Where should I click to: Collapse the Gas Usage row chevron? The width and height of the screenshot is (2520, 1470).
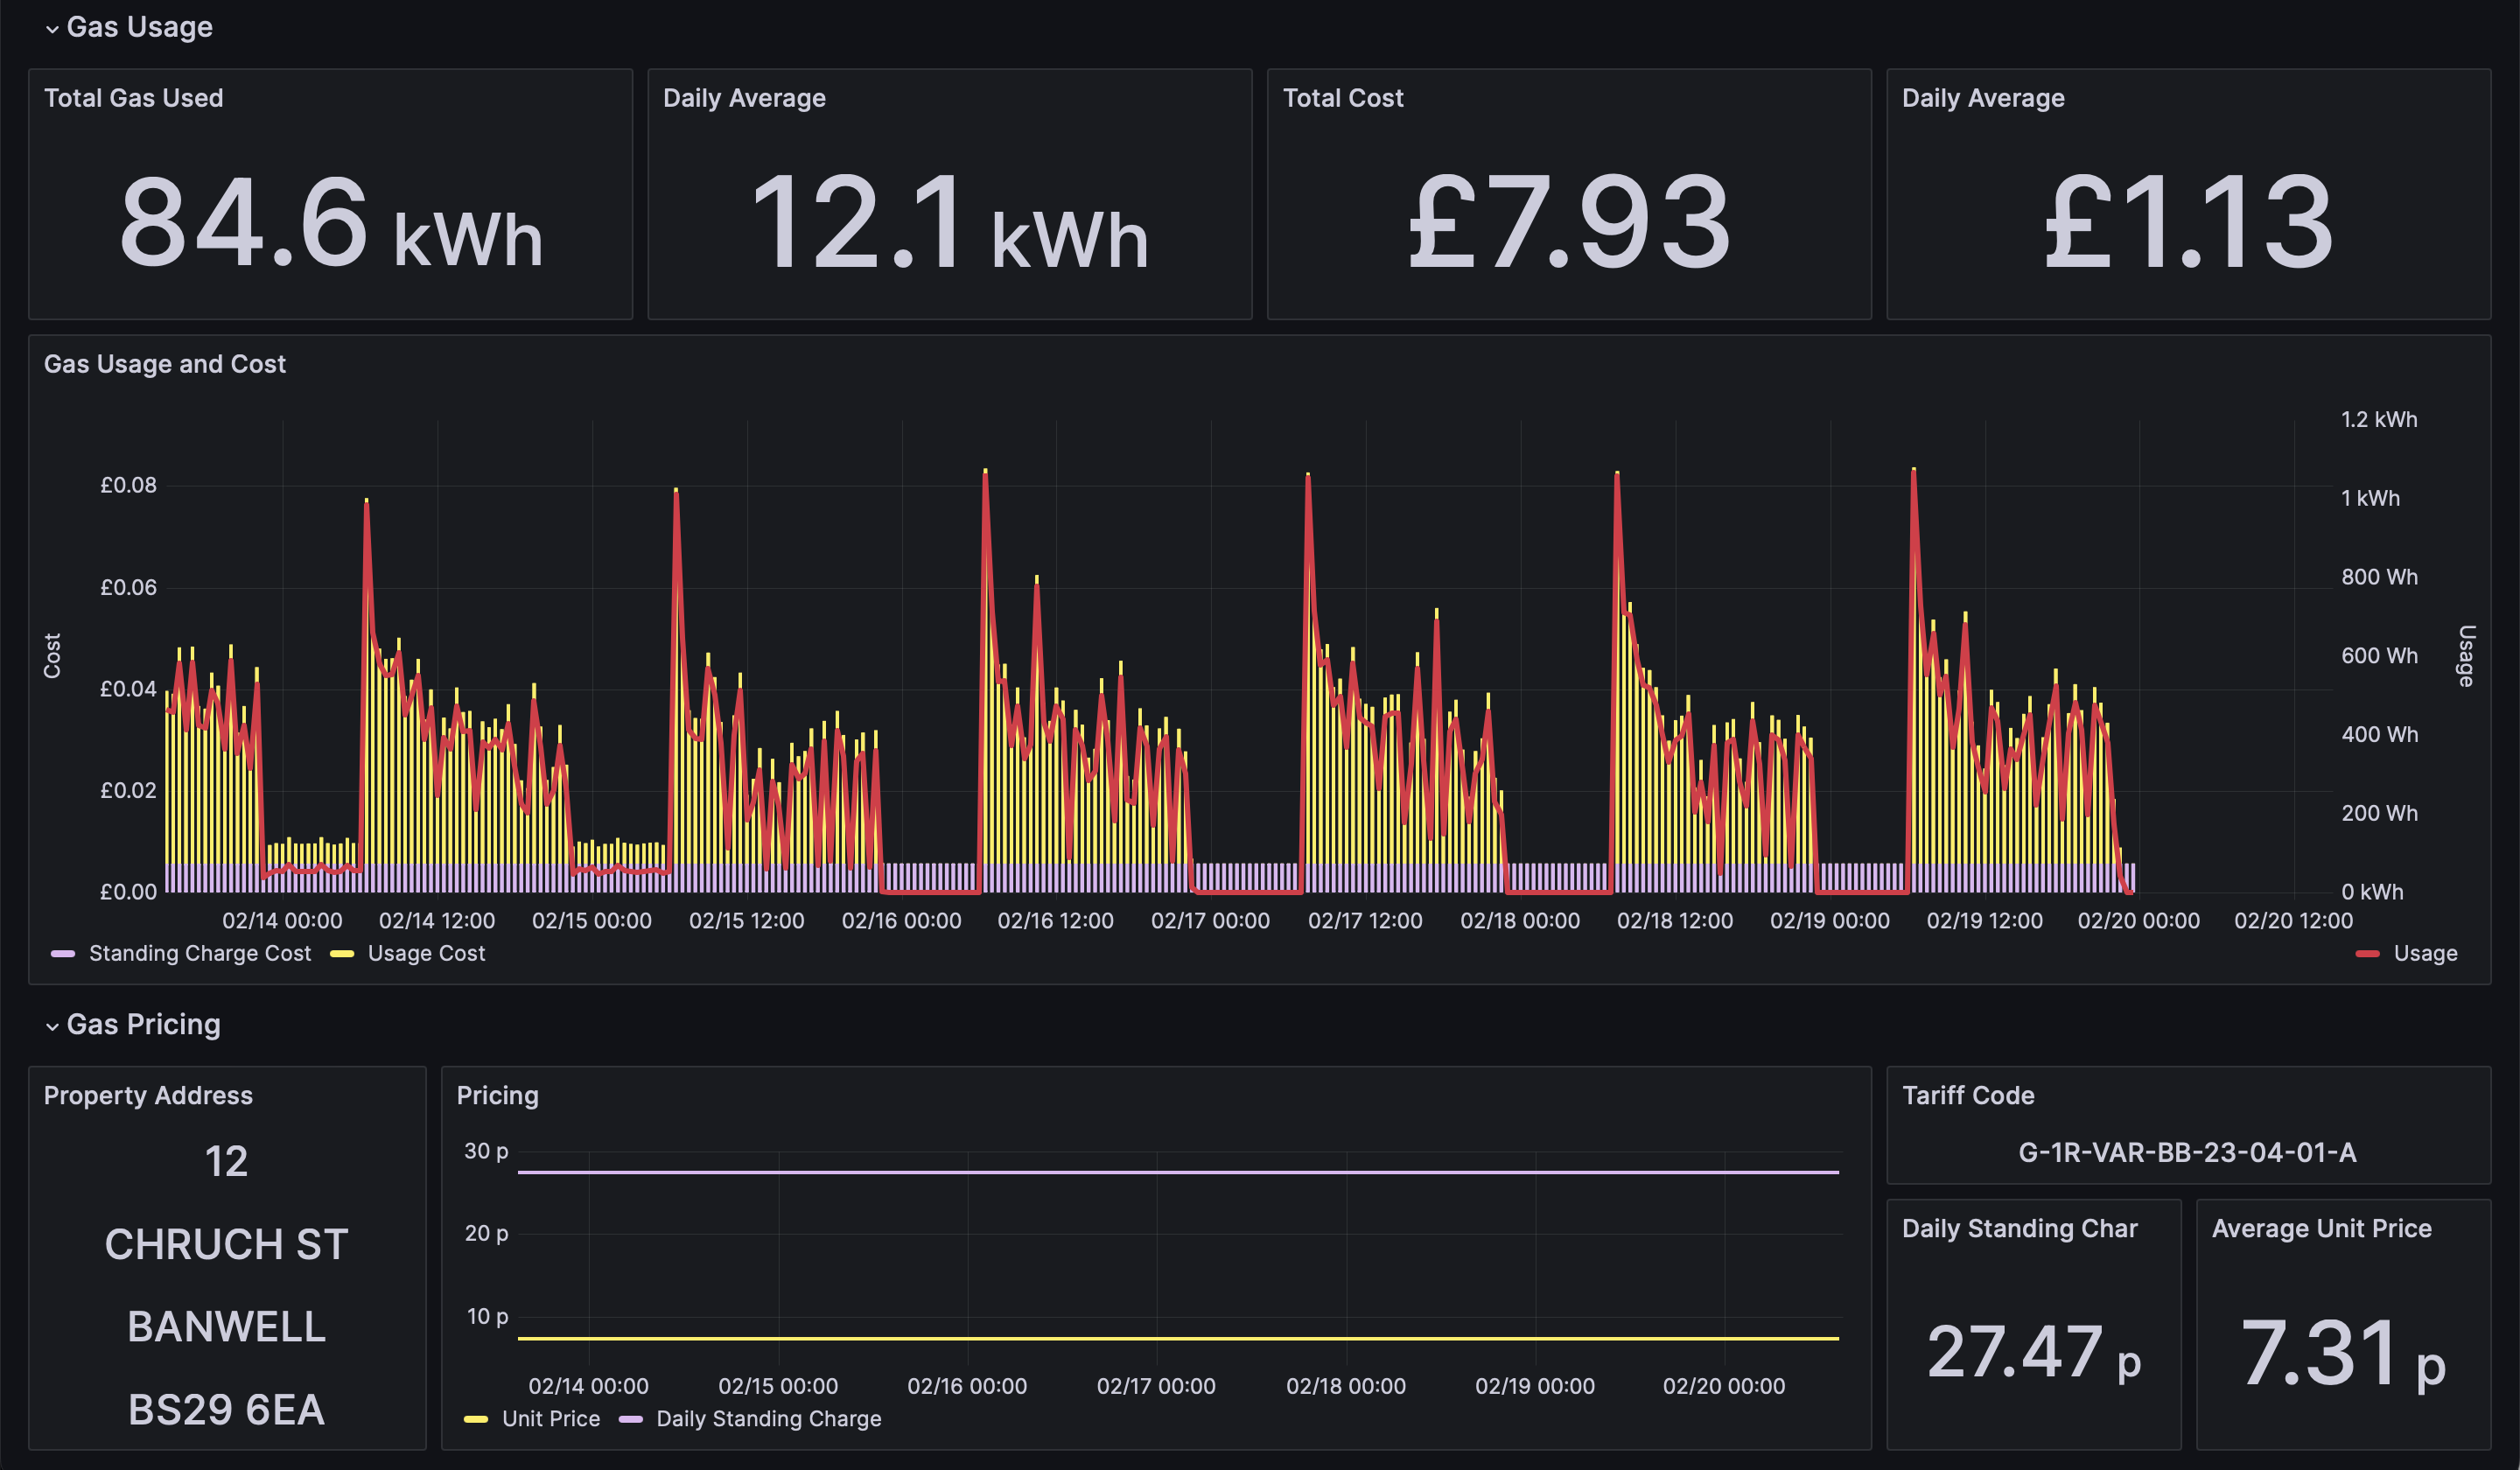coord(52,29)
